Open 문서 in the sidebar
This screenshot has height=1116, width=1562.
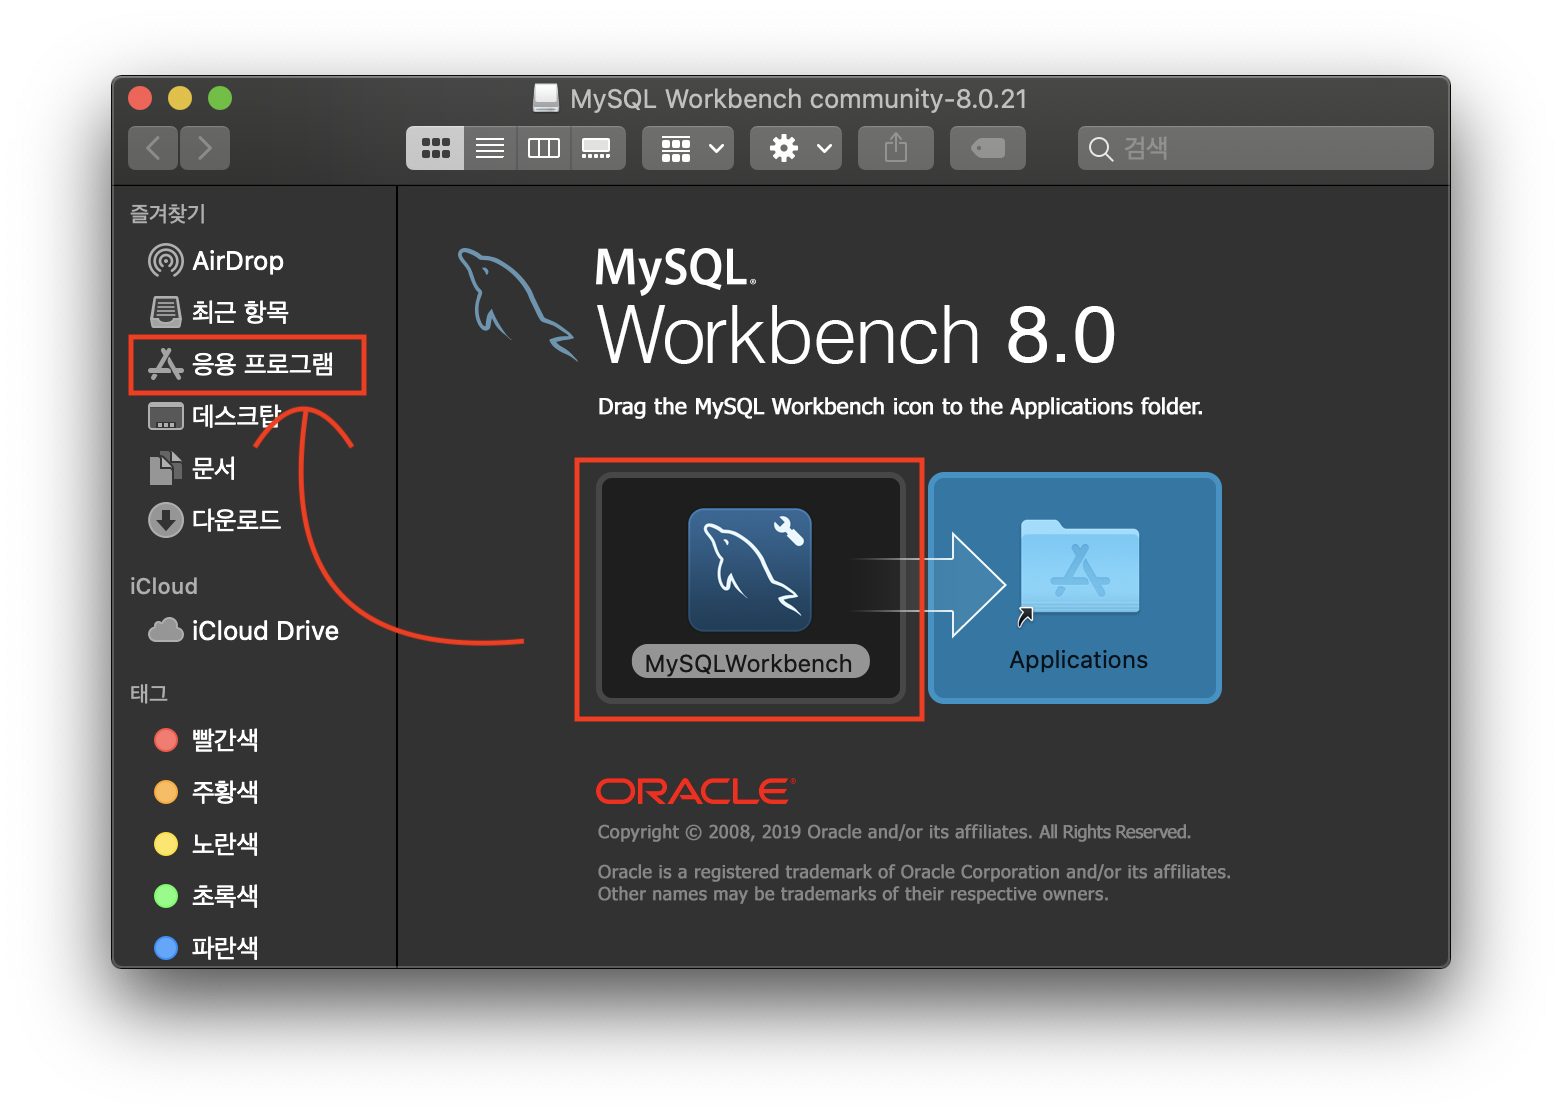tap(192, 468)
